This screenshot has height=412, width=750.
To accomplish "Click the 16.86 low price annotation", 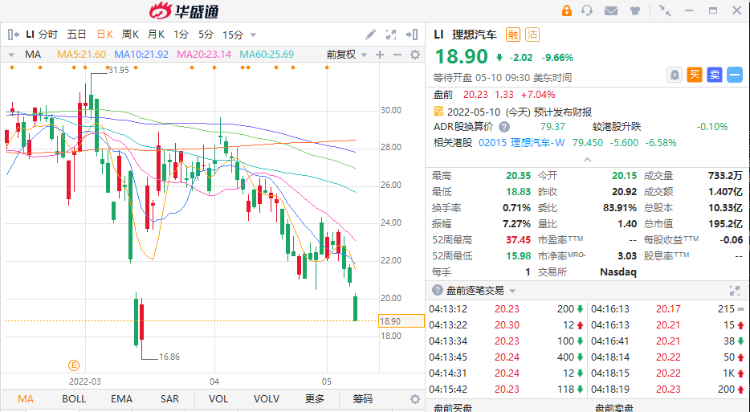I will point(169,357).
